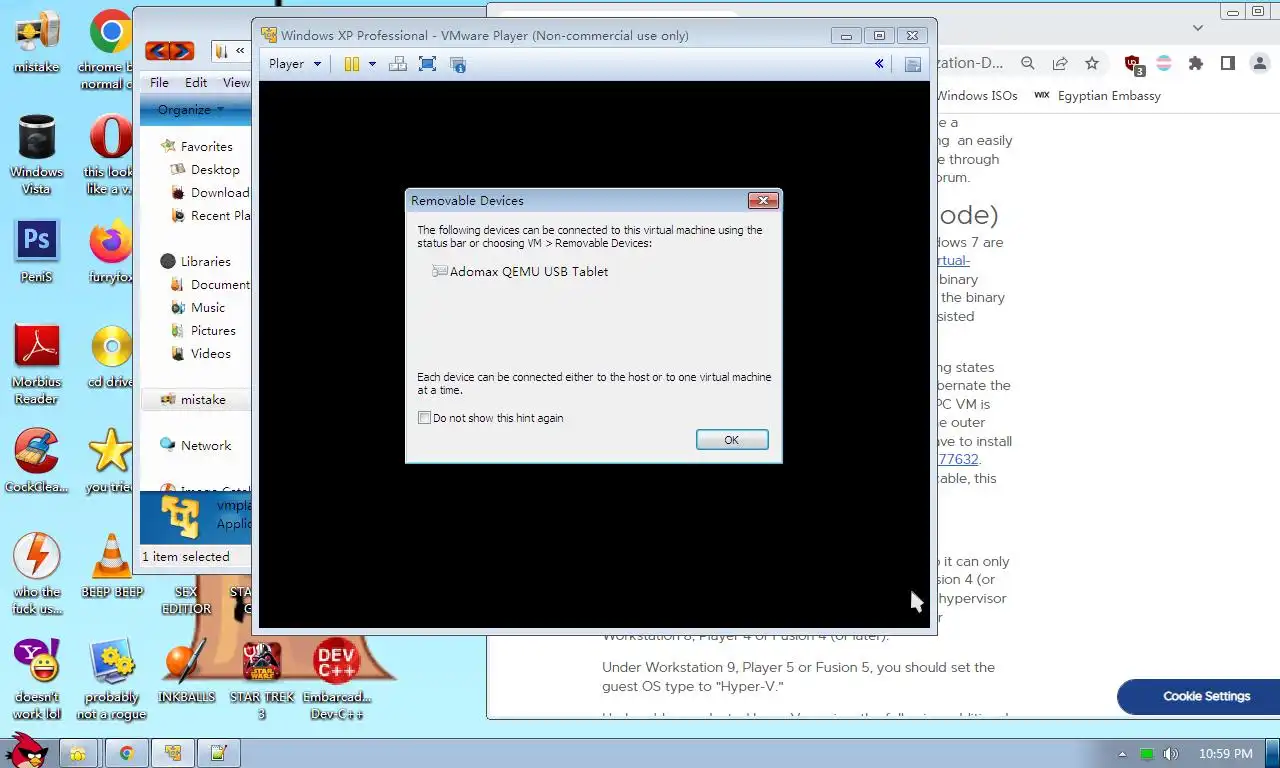Viewport: 1280px width, 768px height.
Task: Open Windows Vista recycle bin icon
Action: pos(36,155)
